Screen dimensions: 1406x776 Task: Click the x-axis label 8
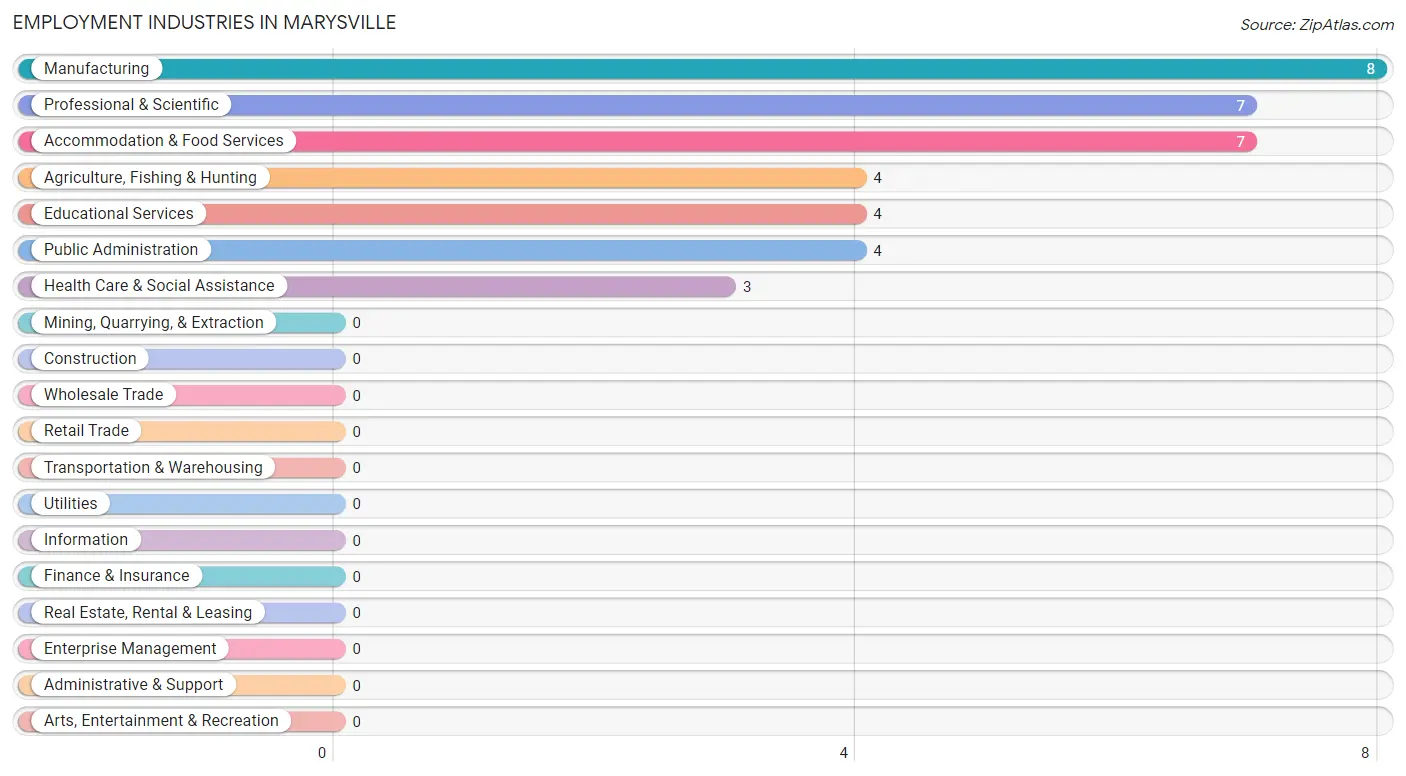click(1366, 753)
